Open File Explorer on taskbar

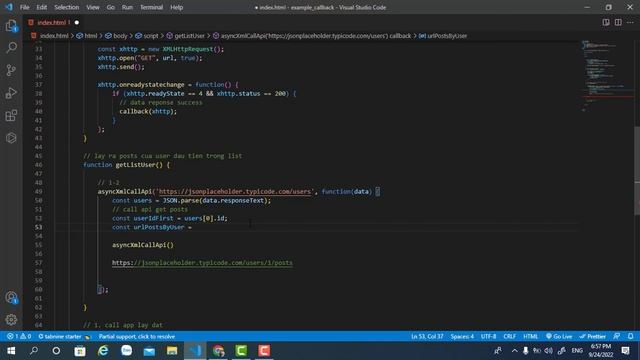point(172,351)
